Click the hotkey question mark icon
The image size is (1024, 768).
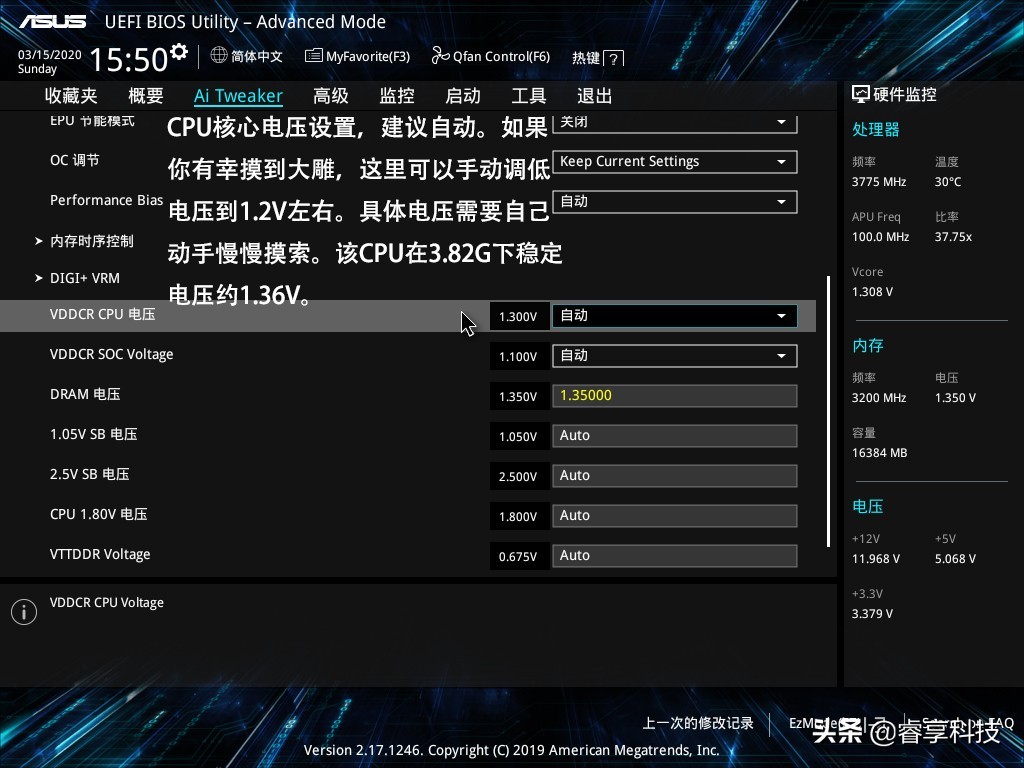614,59
